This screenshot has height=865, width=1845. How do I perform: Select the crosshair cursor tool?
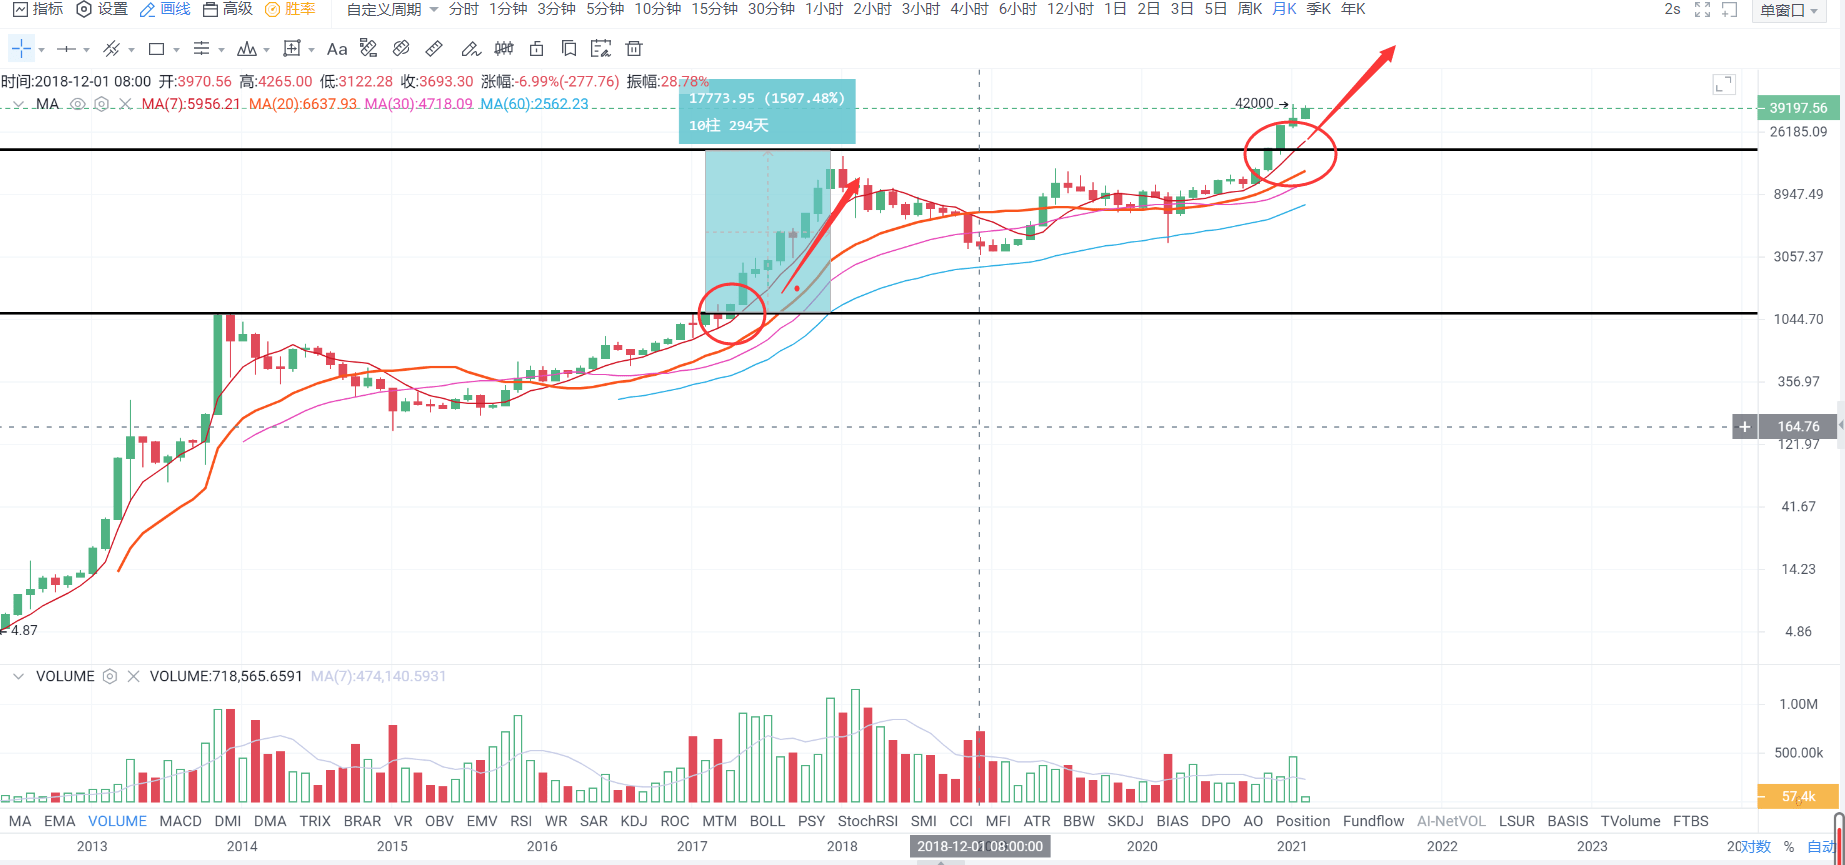(x=21, y=48)
